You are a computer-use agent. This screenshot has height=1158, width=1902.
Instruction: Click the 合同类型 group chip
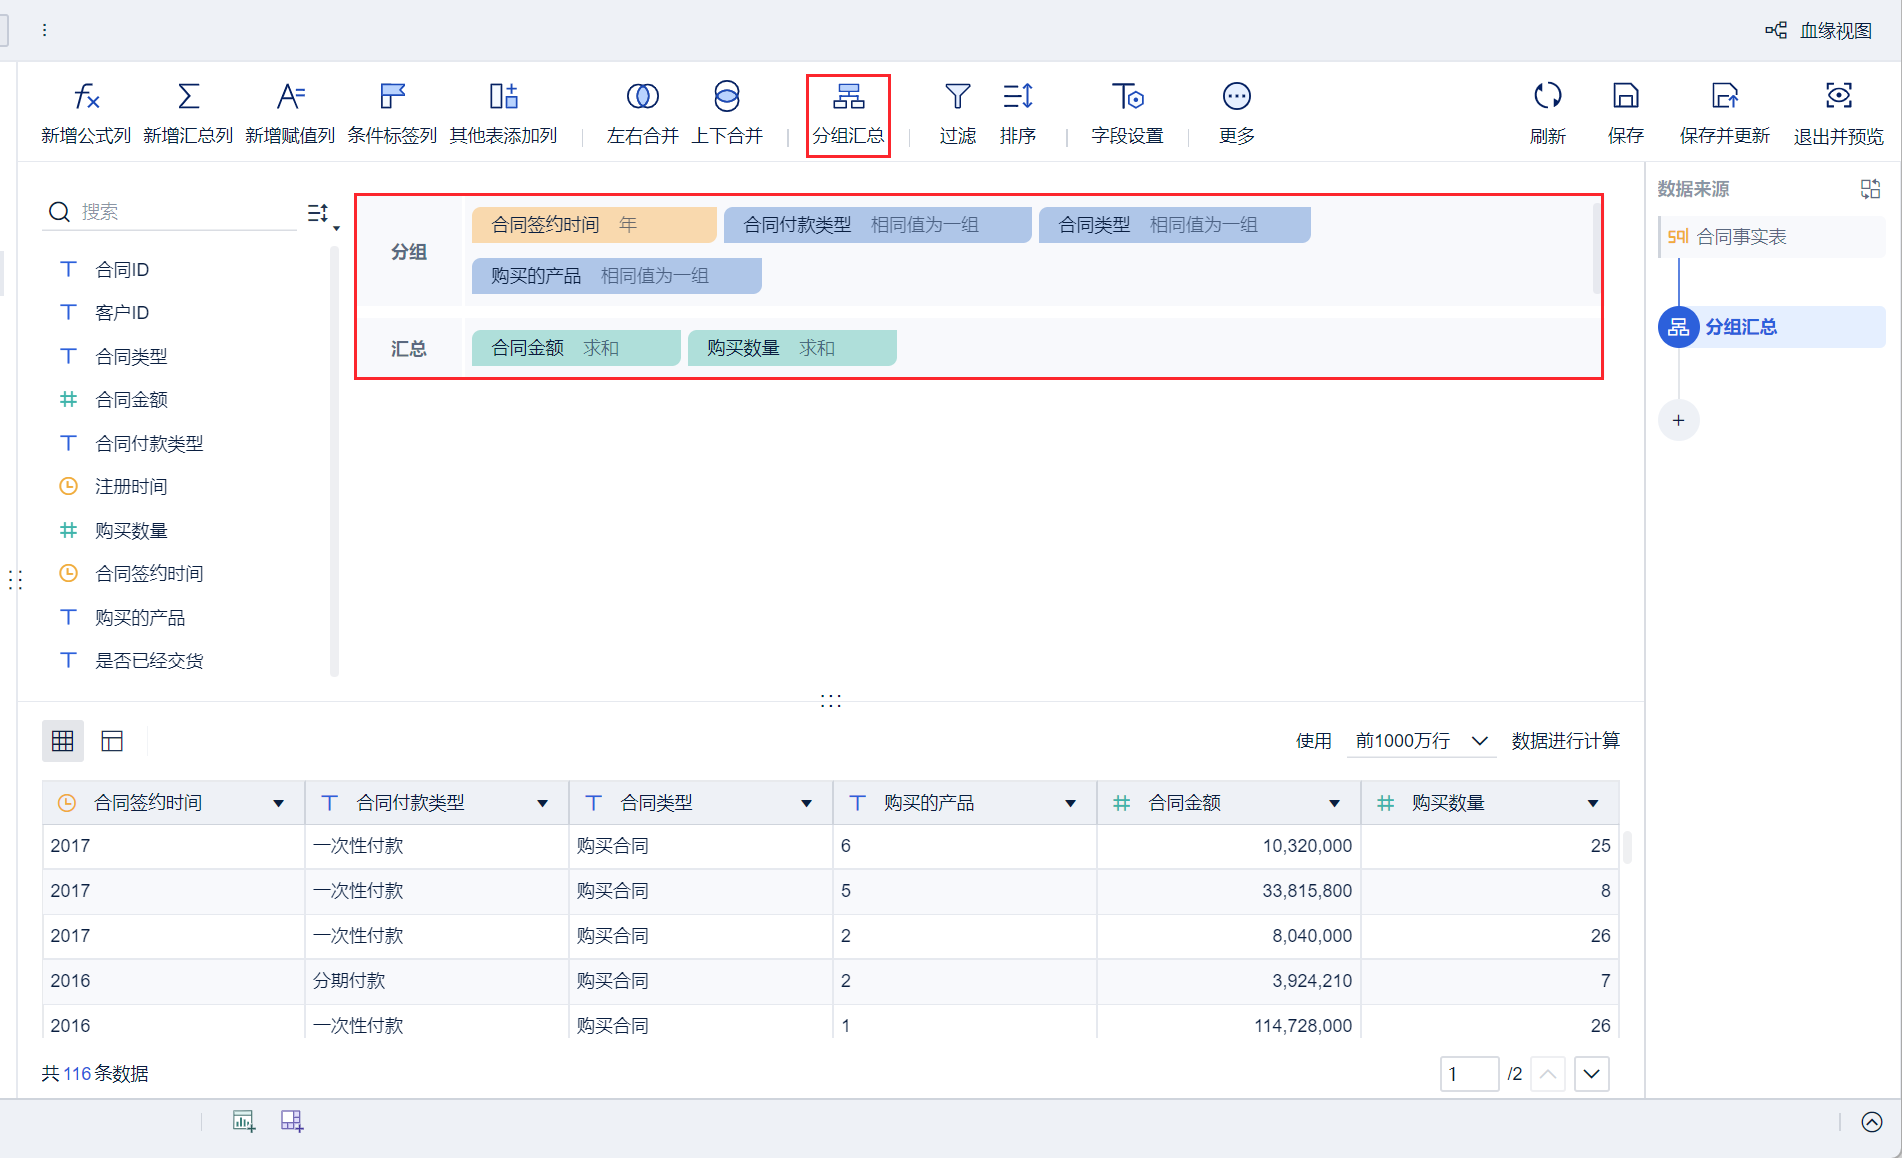pos(1174,225)
